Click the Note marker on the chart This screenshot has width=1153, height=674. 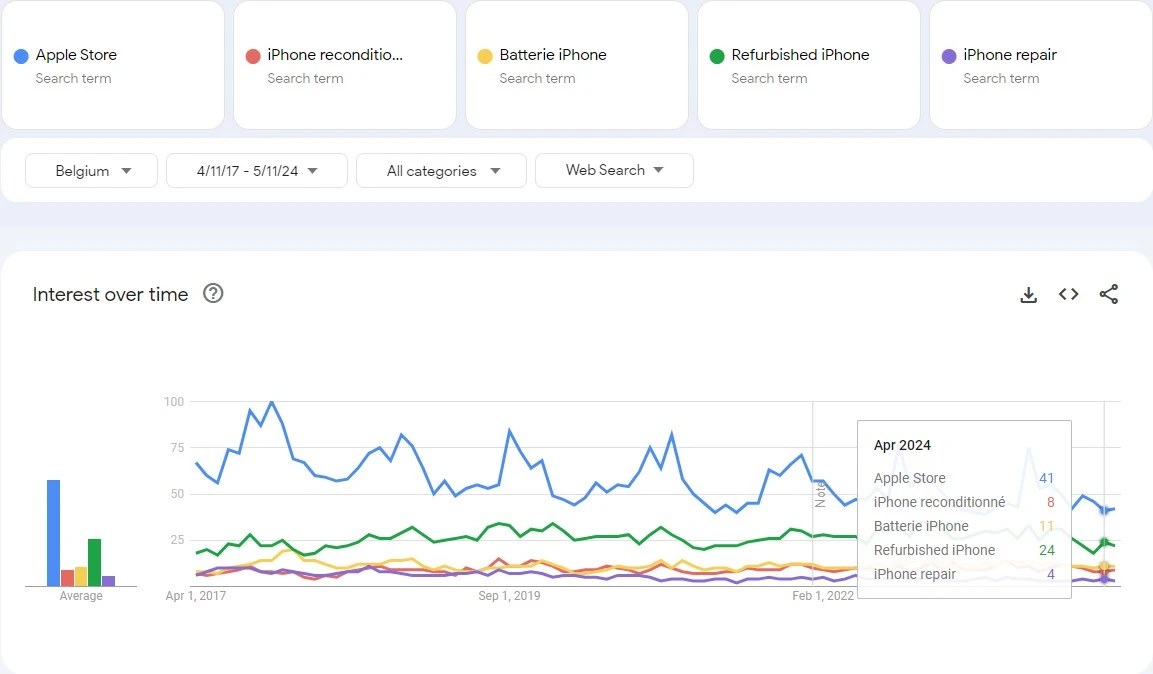click(820, 492)
